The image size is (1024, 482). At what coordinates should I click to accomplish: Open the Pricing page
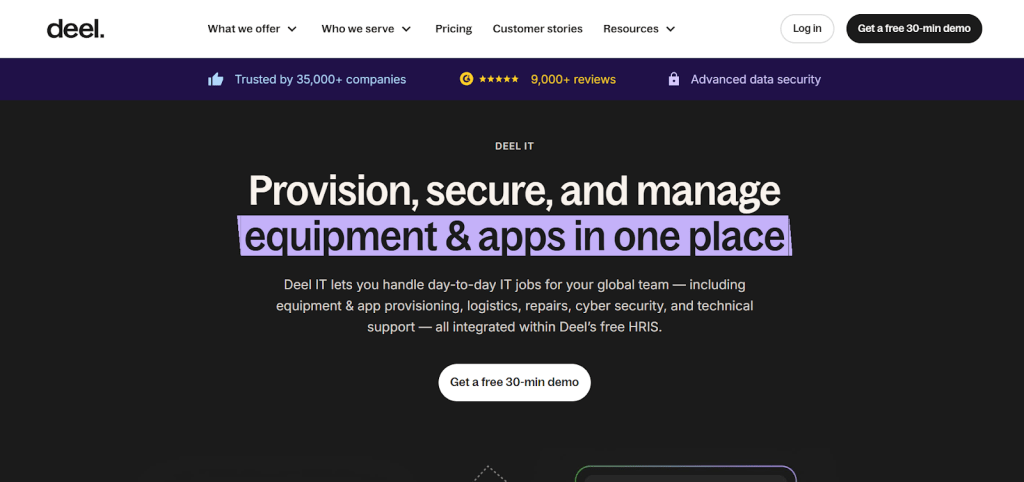coord(453,29)
